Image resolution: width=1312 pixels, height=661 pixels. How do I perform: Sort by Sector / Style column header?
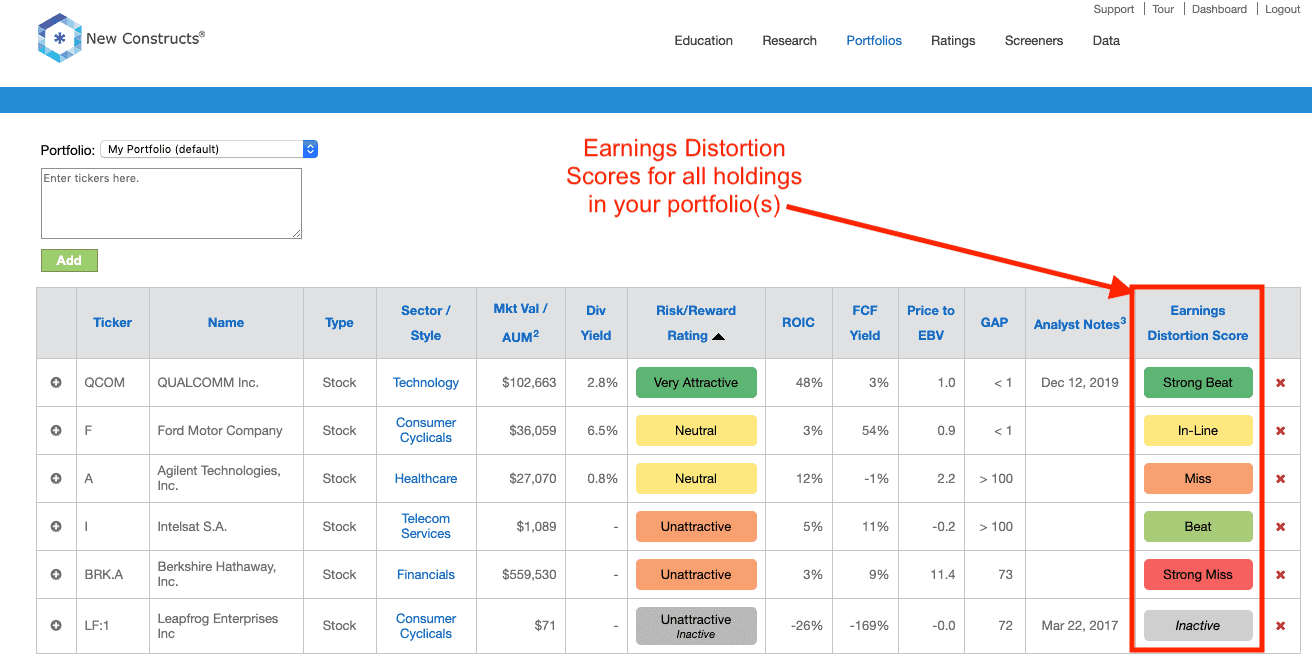(x=426, y=323)
